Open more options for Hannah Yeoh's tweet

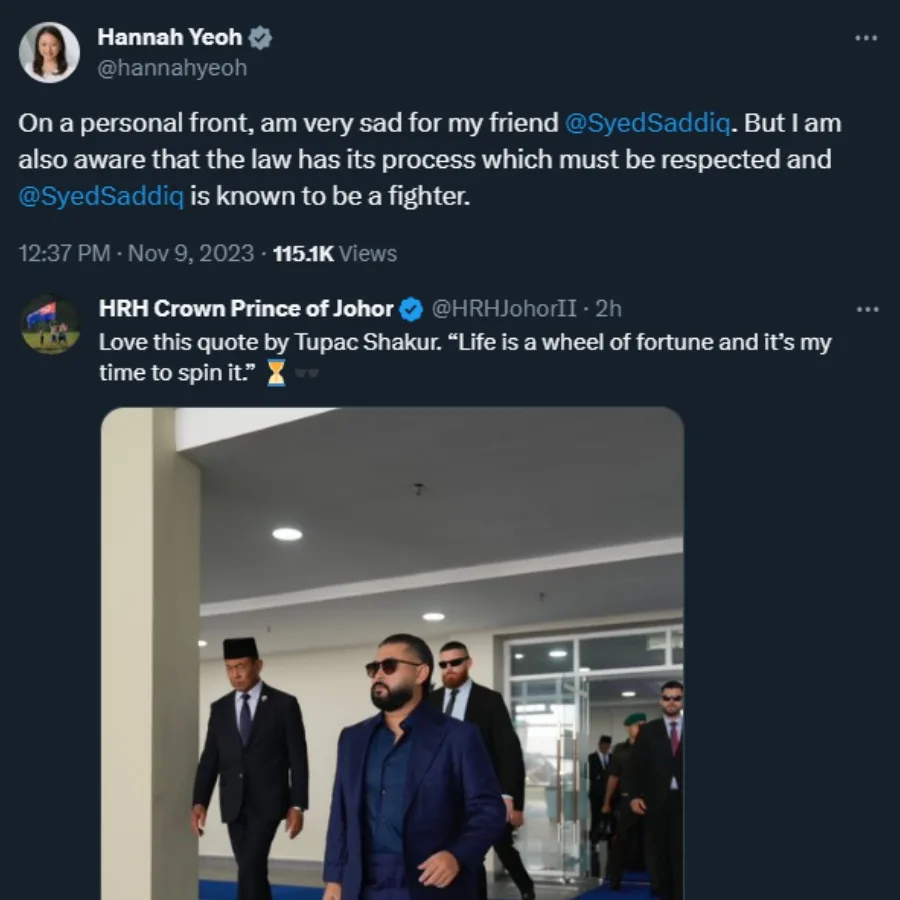pyautogui.click(x=865, y=38)
